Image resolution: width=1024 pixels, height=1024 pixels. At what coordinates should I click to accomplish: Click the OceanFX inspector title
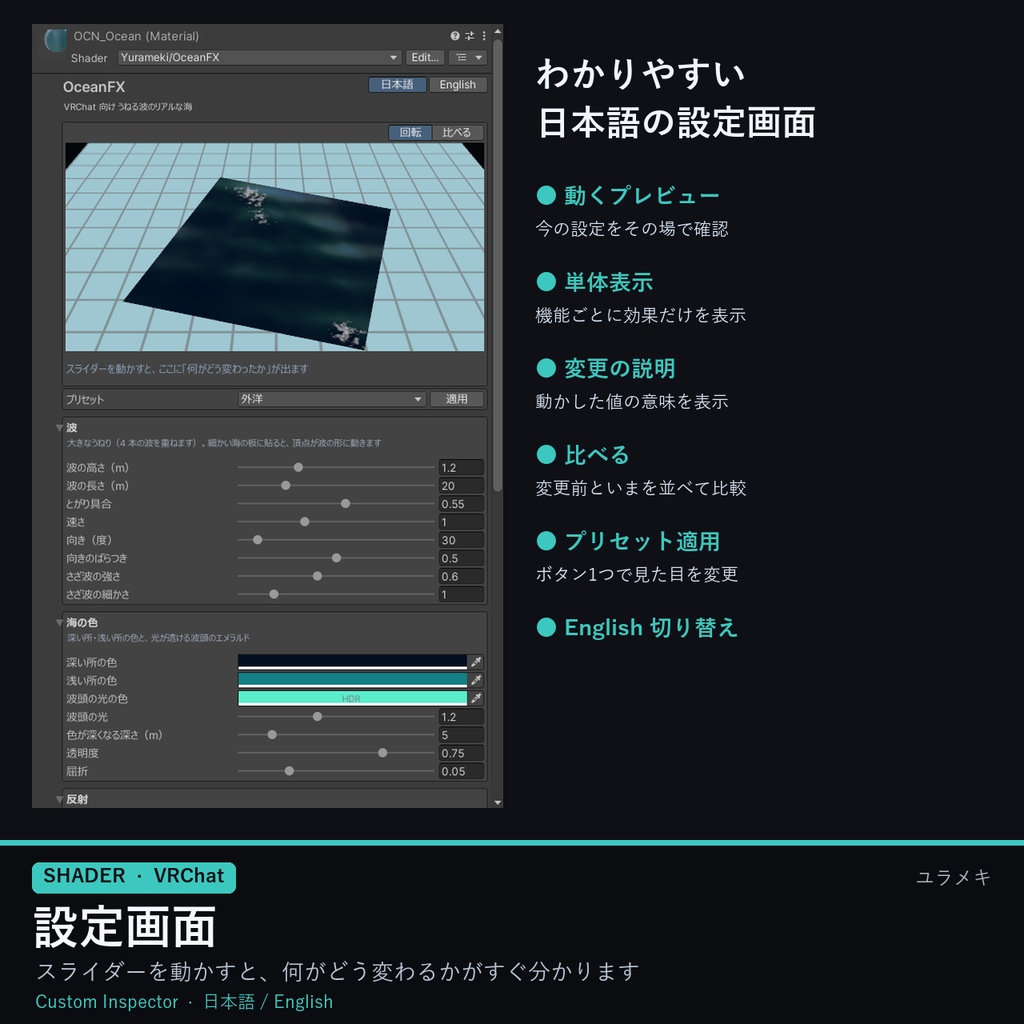93,87
